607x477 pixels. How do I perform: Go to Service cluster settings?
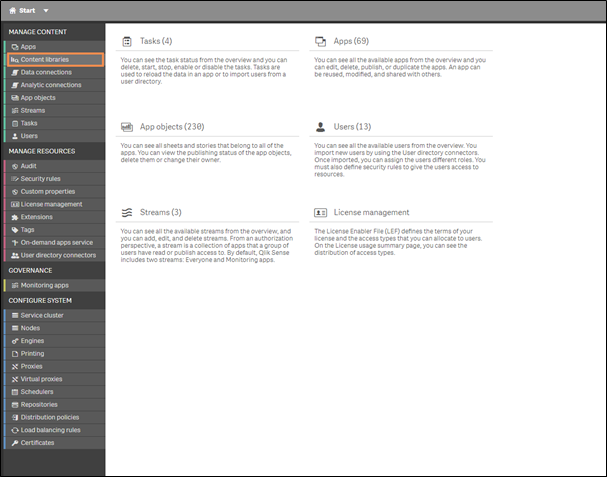point(55,316)
